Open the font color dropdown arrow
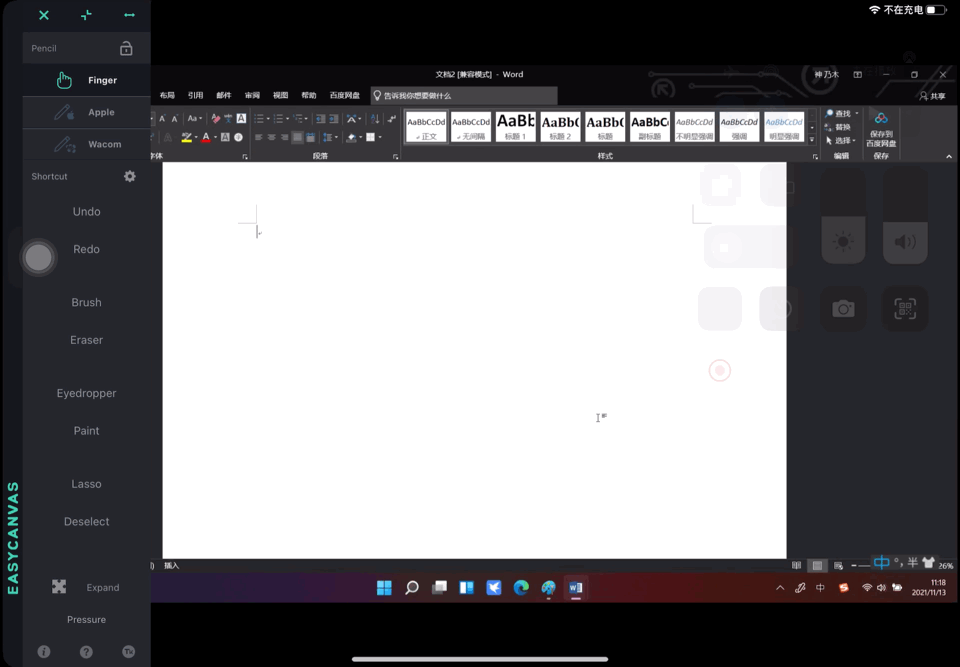This screenshot has width=960, height=667. [x=214, y=138]
